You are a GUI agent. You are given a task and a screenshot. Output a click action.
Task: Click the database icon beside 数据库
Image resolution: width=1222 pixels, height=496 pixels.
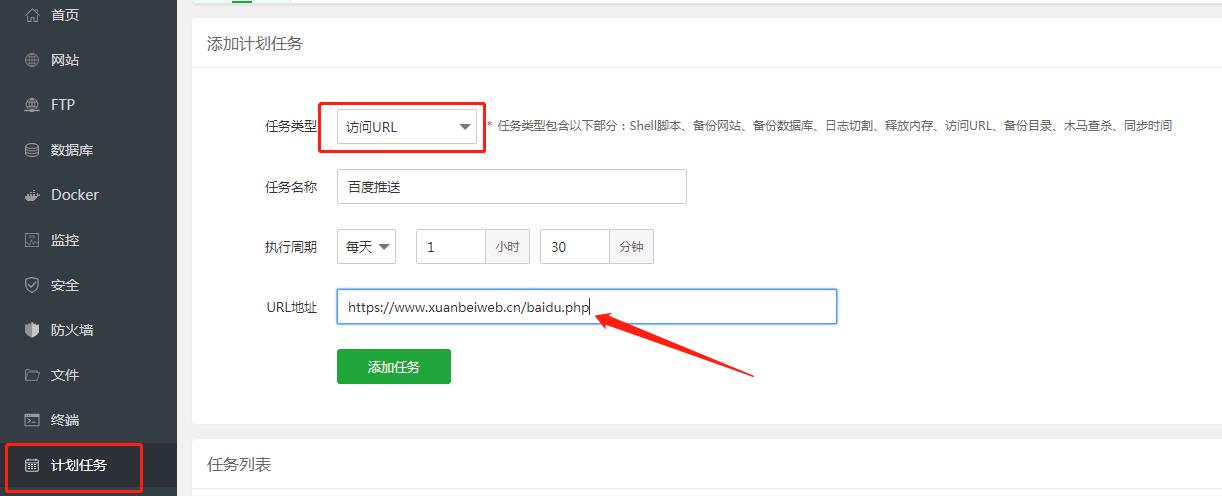[32, 150]
